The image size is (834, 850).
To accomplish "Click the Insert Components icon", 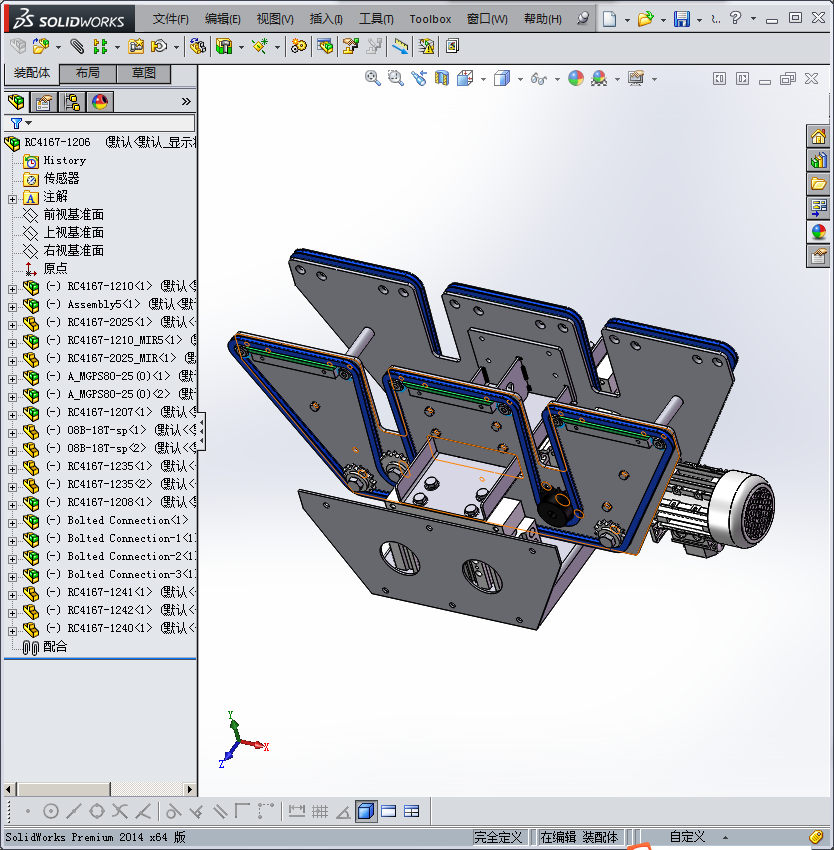I will (x=41, y=47).
